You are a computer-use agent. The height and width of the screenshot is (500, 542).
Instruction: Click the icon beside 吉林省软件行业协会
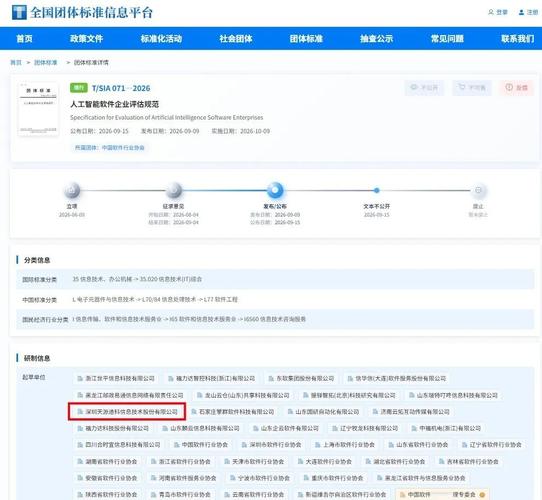(x=441, y=461)
